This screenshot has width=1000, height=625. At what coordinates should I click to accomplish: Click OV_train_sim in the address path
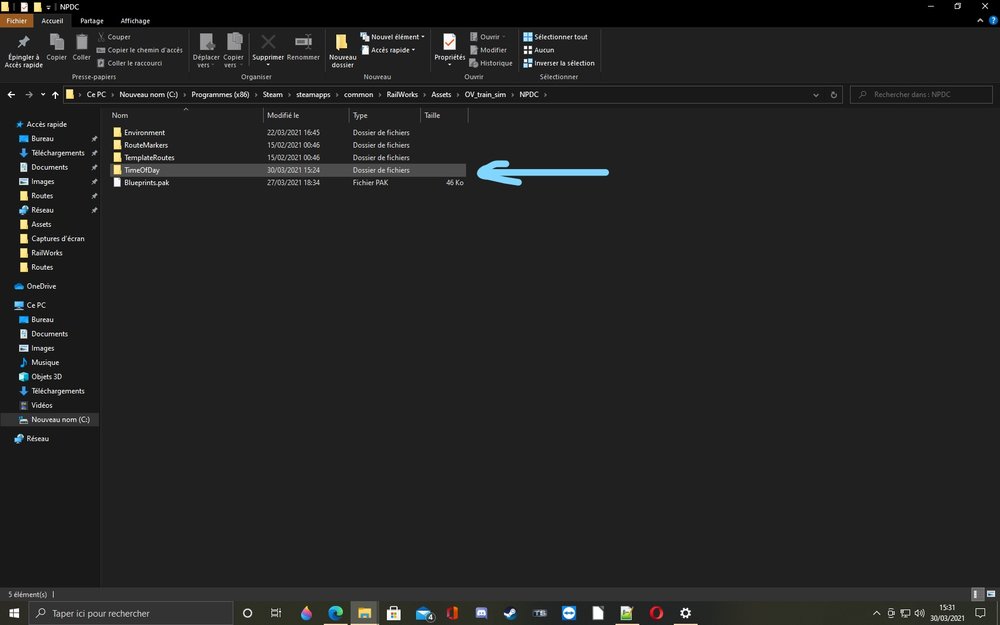pos(485,94)
